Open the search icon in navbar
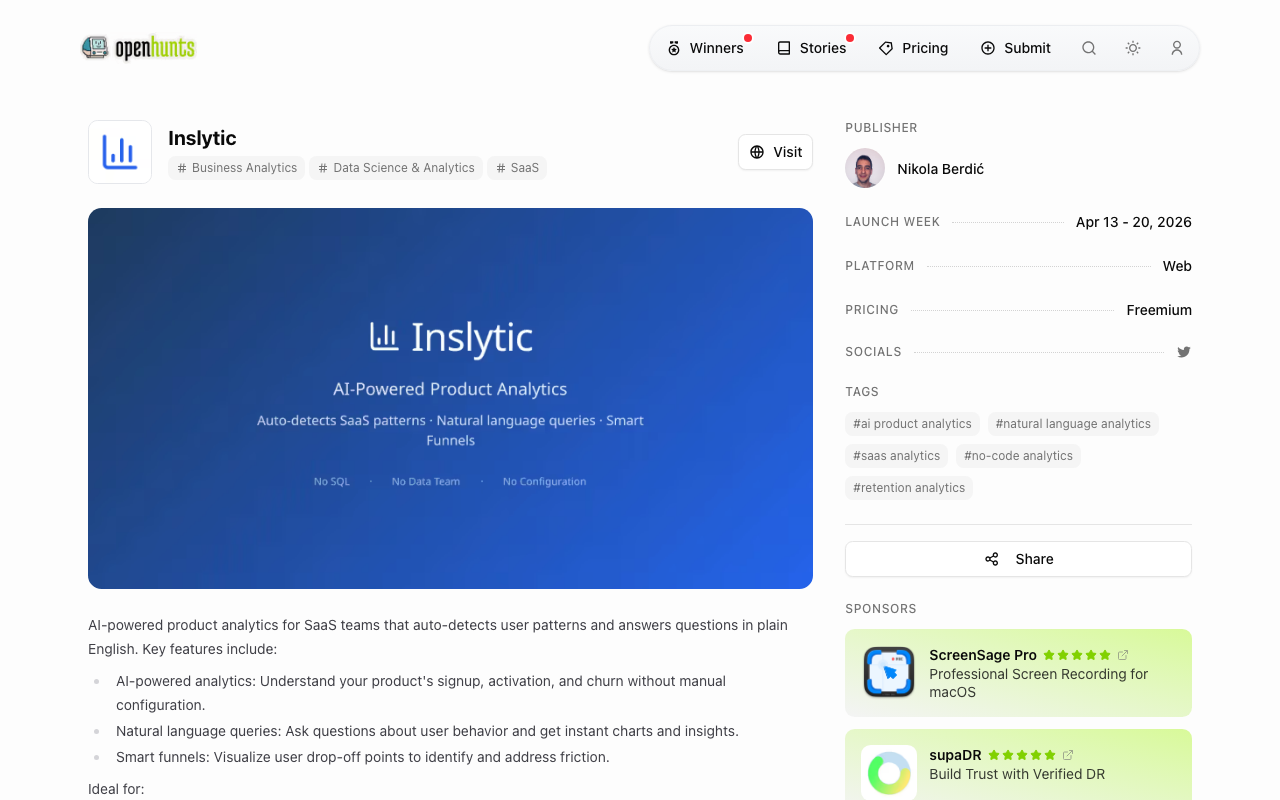This screenshot has height=800, width=1280. point(1089,48)
